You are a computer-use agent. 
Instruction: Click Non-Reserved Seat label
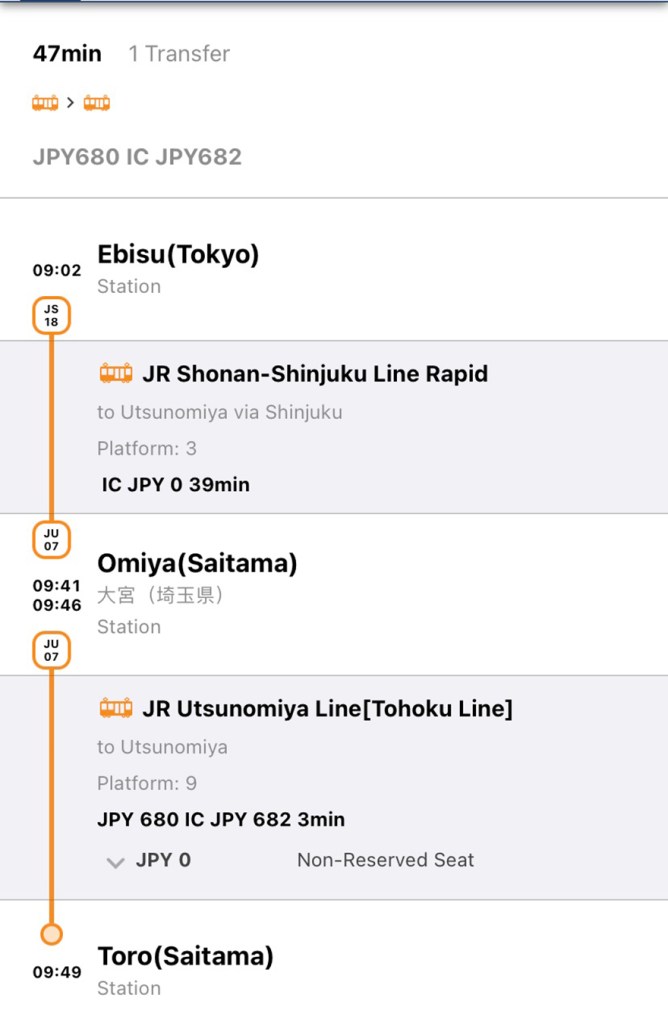click(385, 860)
